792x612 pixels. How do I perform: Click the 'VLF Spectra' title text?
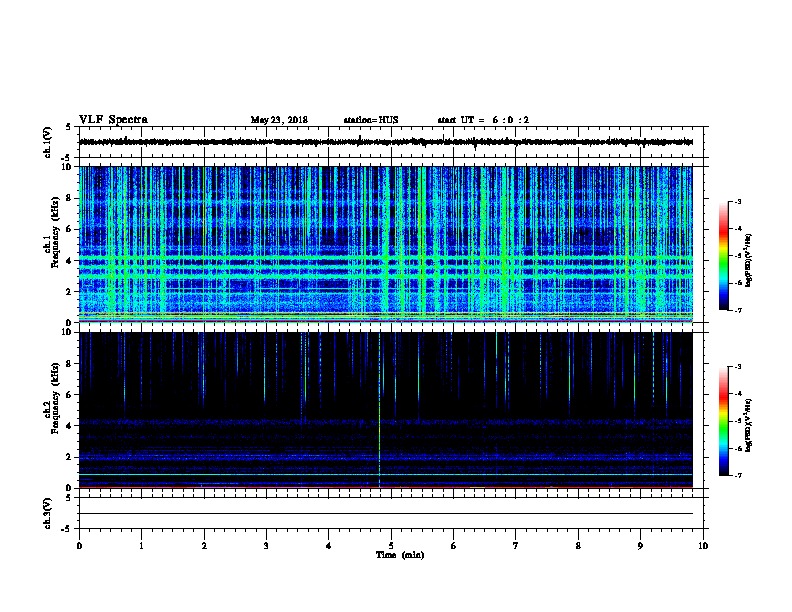point(113,120)
